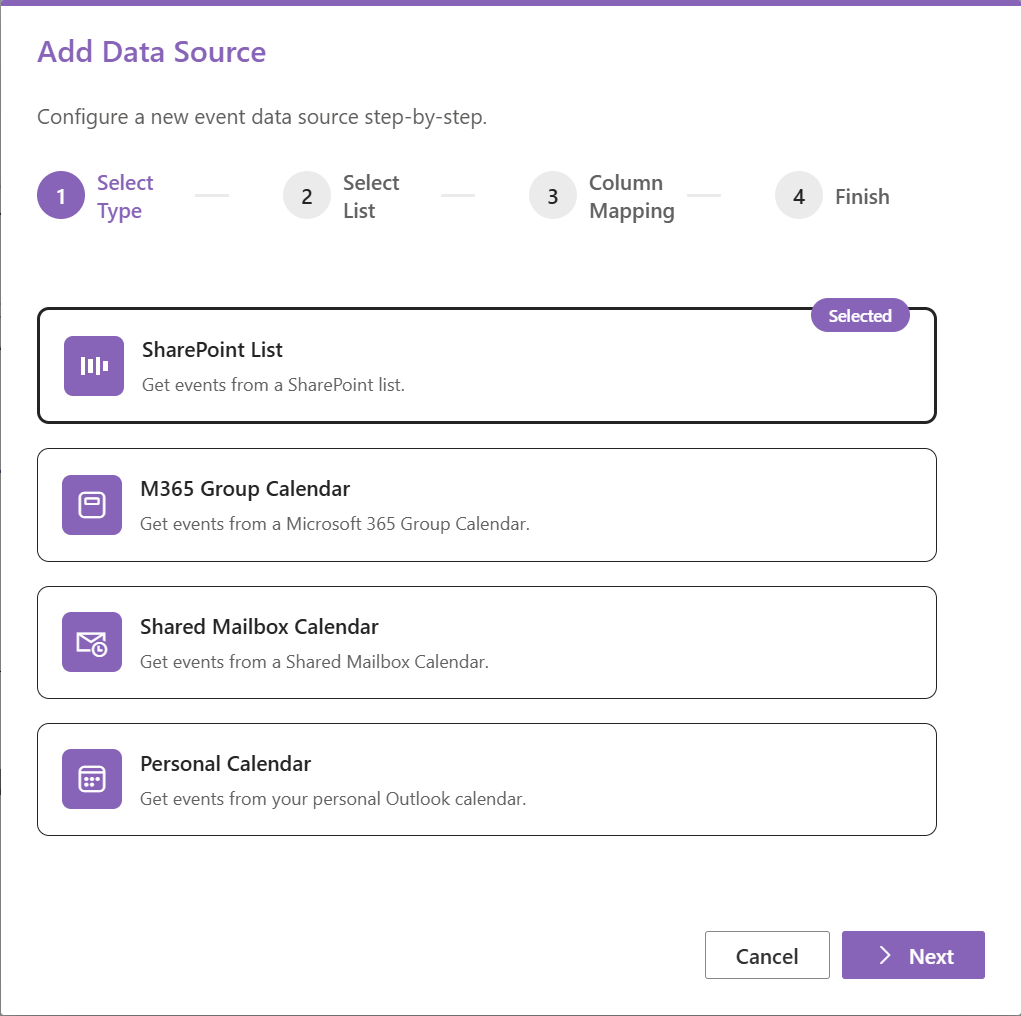Screen dimensions: 1021x1016
Task: Click the SharePoint List bars icon
Action: click(x=94, y=366)
